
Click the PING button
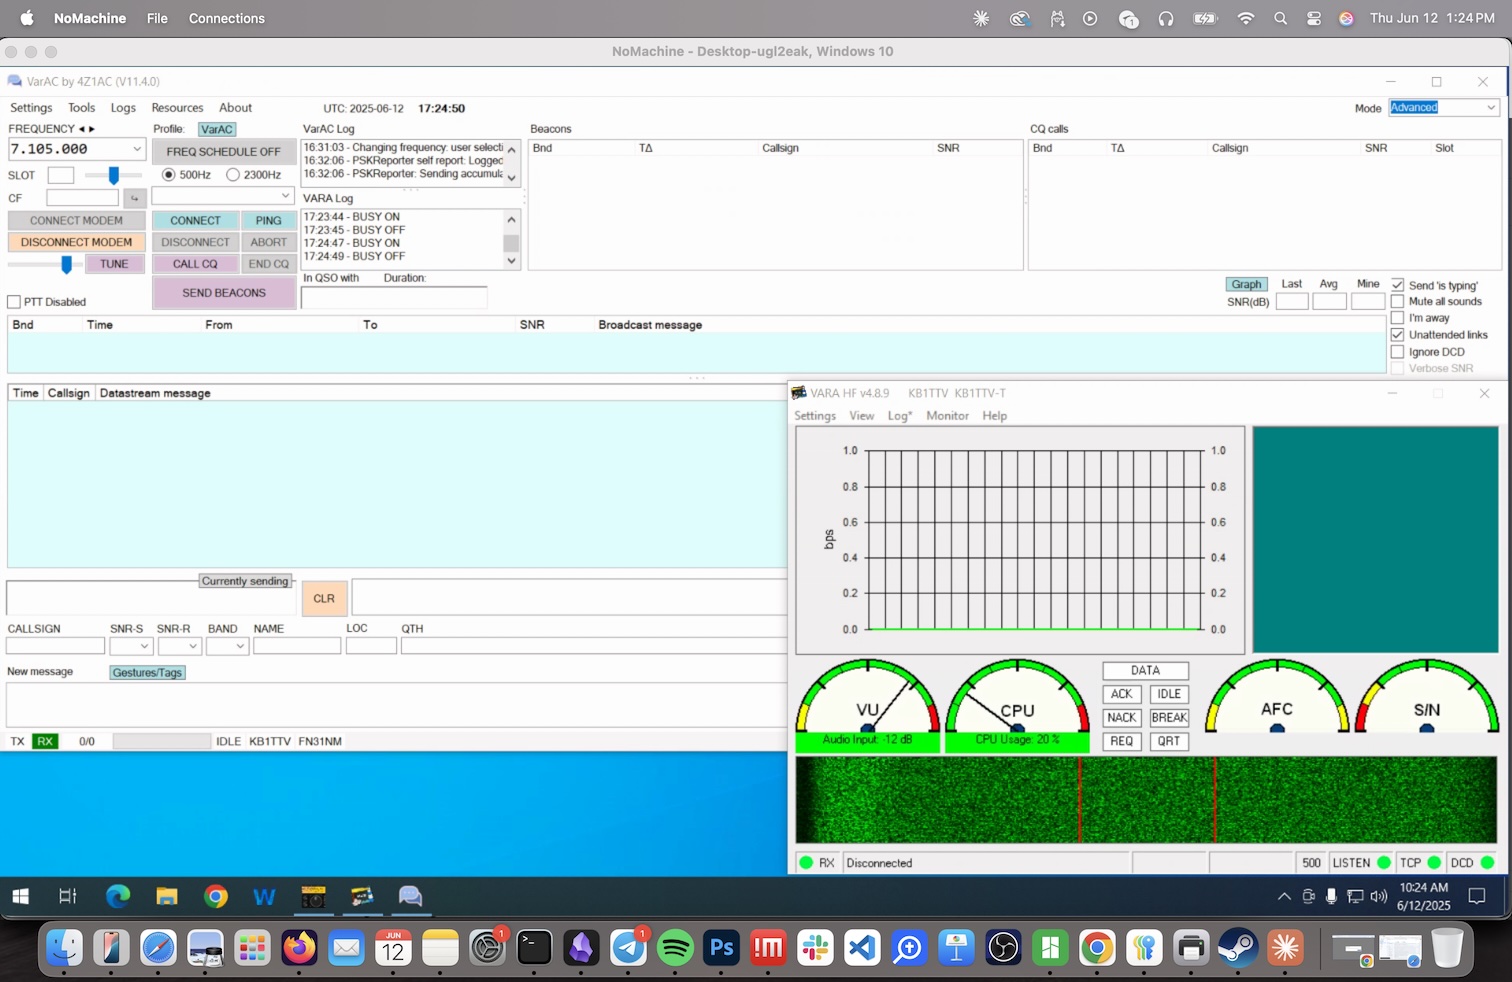pos(268,221)
